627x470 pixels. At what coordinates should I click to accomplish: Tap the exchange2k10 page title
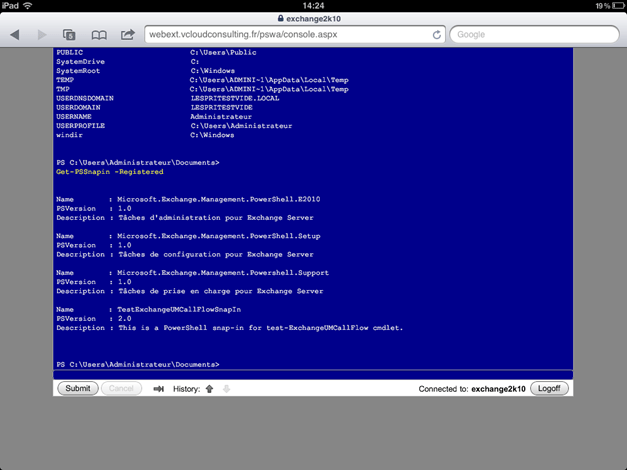(318, 18)
